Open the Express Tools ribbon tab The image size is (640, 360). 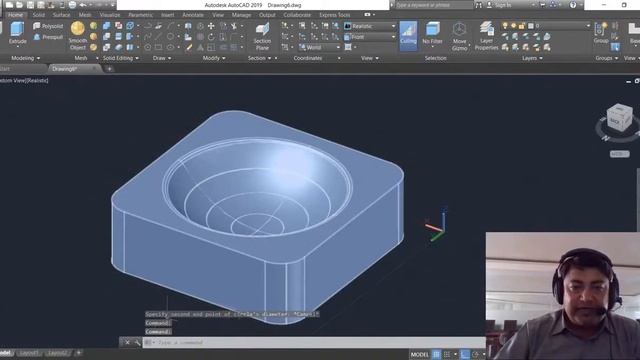point(335,15)
